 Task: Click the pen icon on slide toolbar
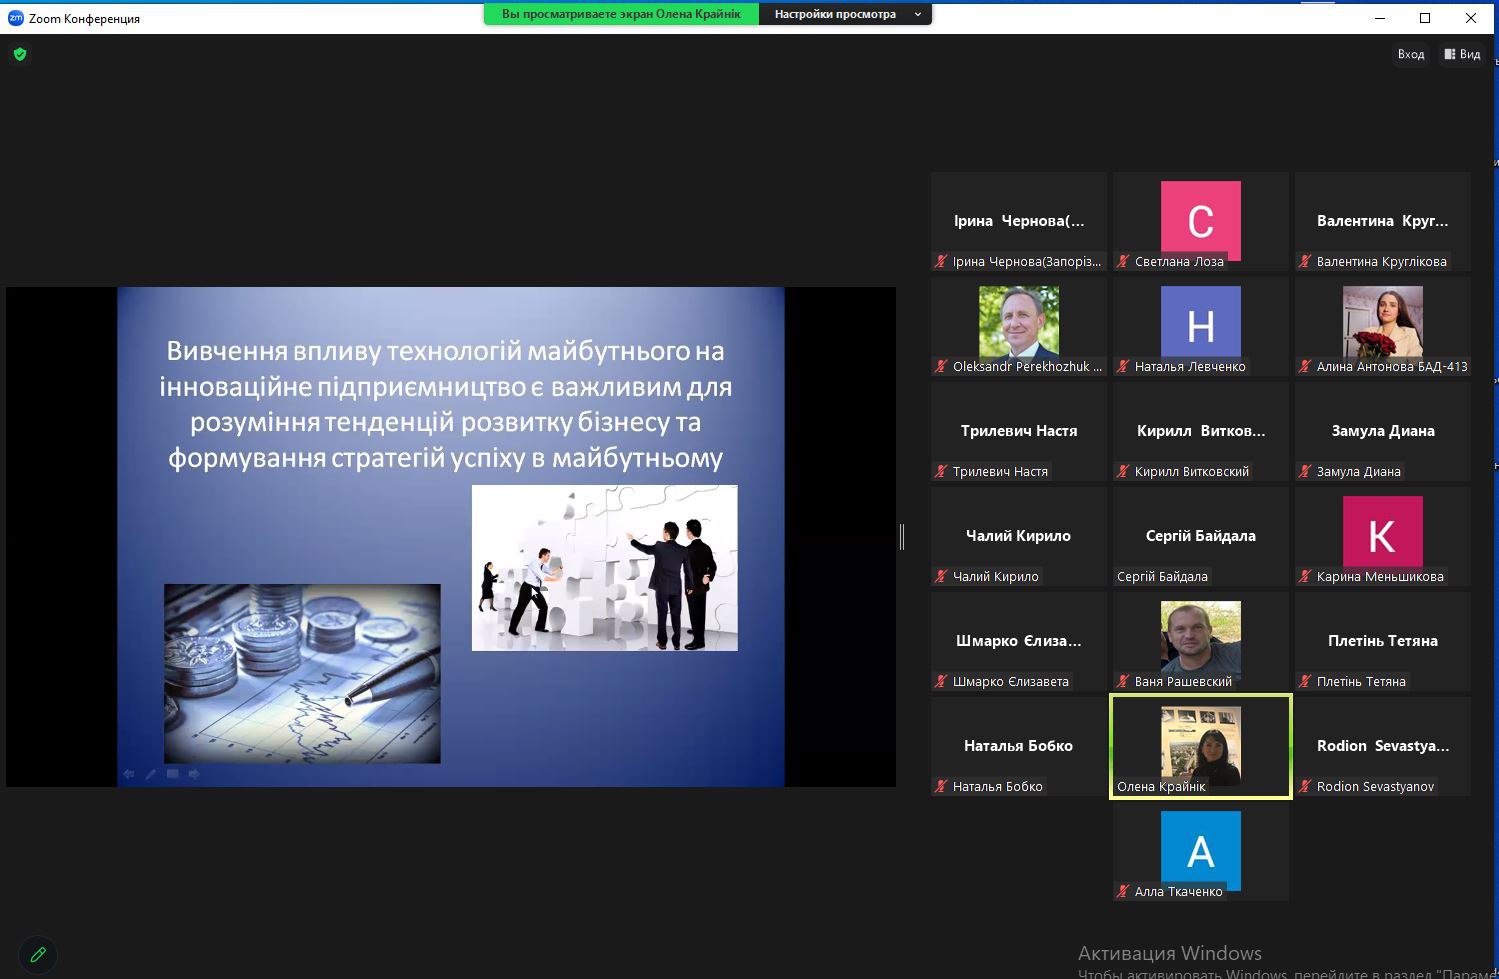[151, 774]
